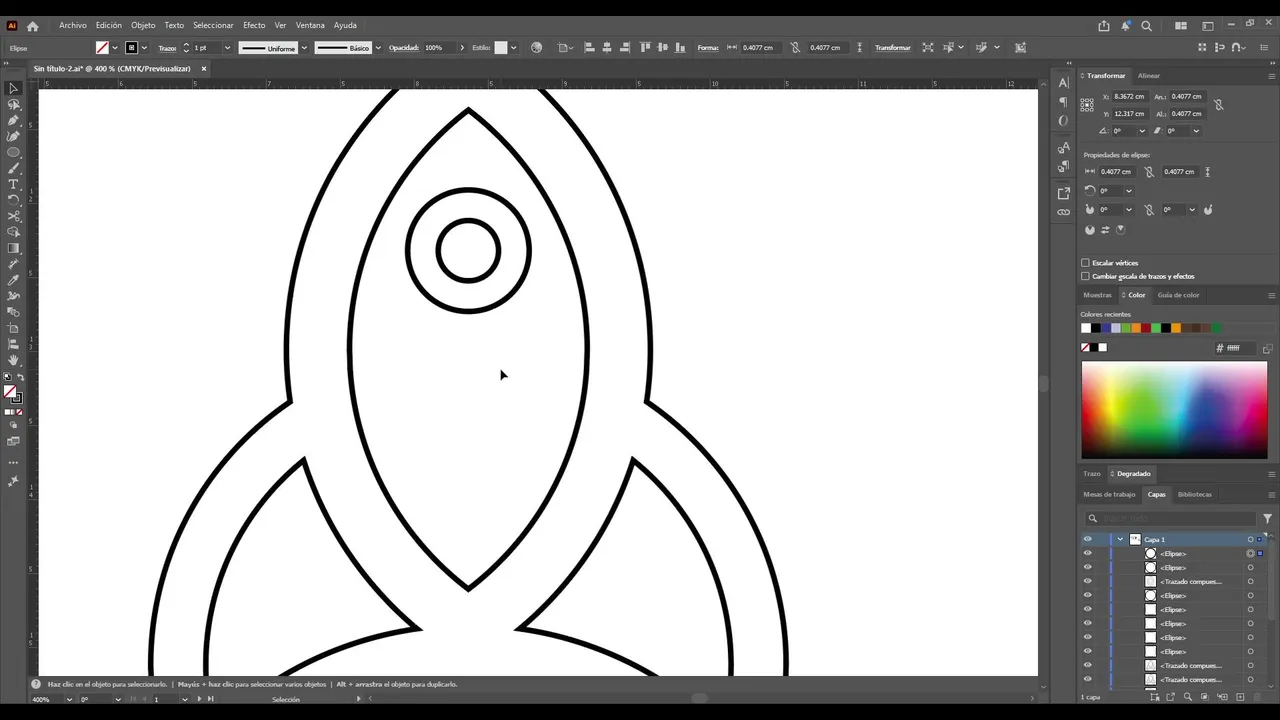Select the Ellipse tool in the toolbar
1280x720 pixels.
coord(13,152)
